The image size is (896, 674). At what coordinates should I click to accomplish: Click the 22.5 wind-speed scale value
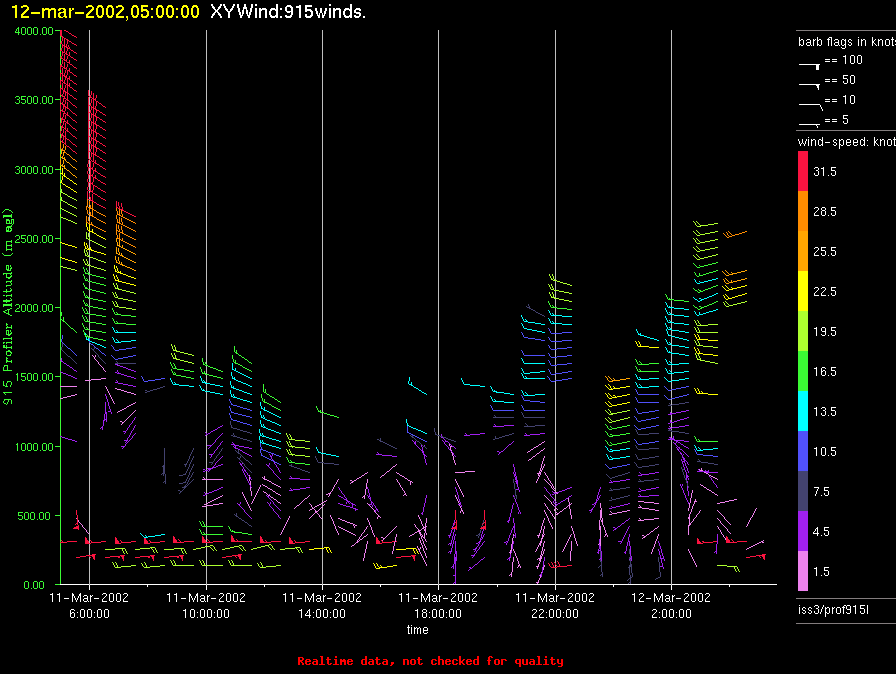pyautogui.click(x=825, y=291)
